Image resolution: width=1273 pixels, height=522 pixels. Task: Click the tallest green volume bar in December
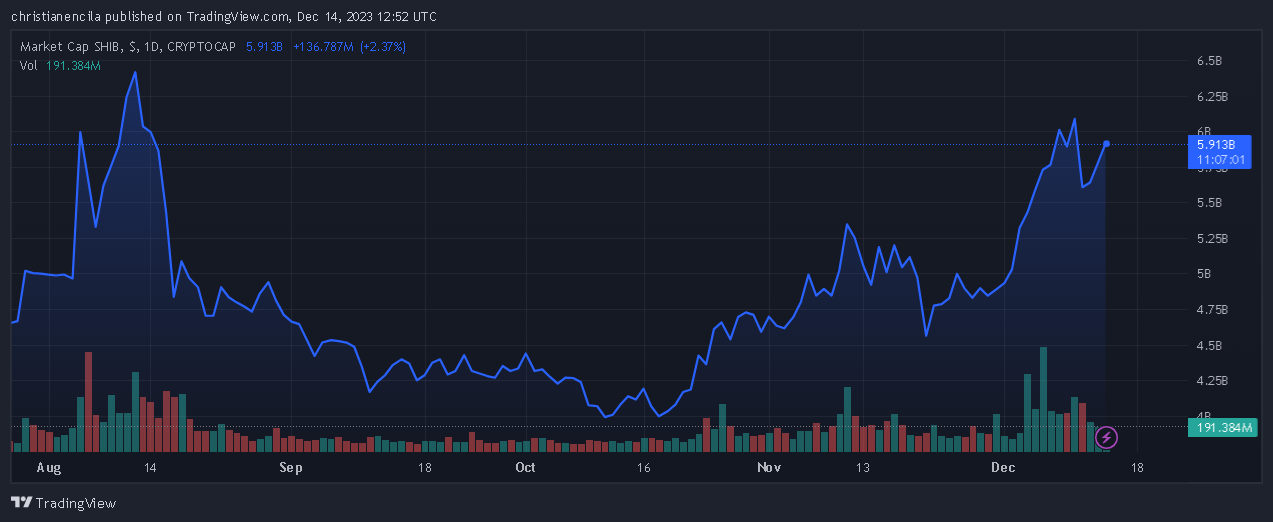coord(1043,399)
